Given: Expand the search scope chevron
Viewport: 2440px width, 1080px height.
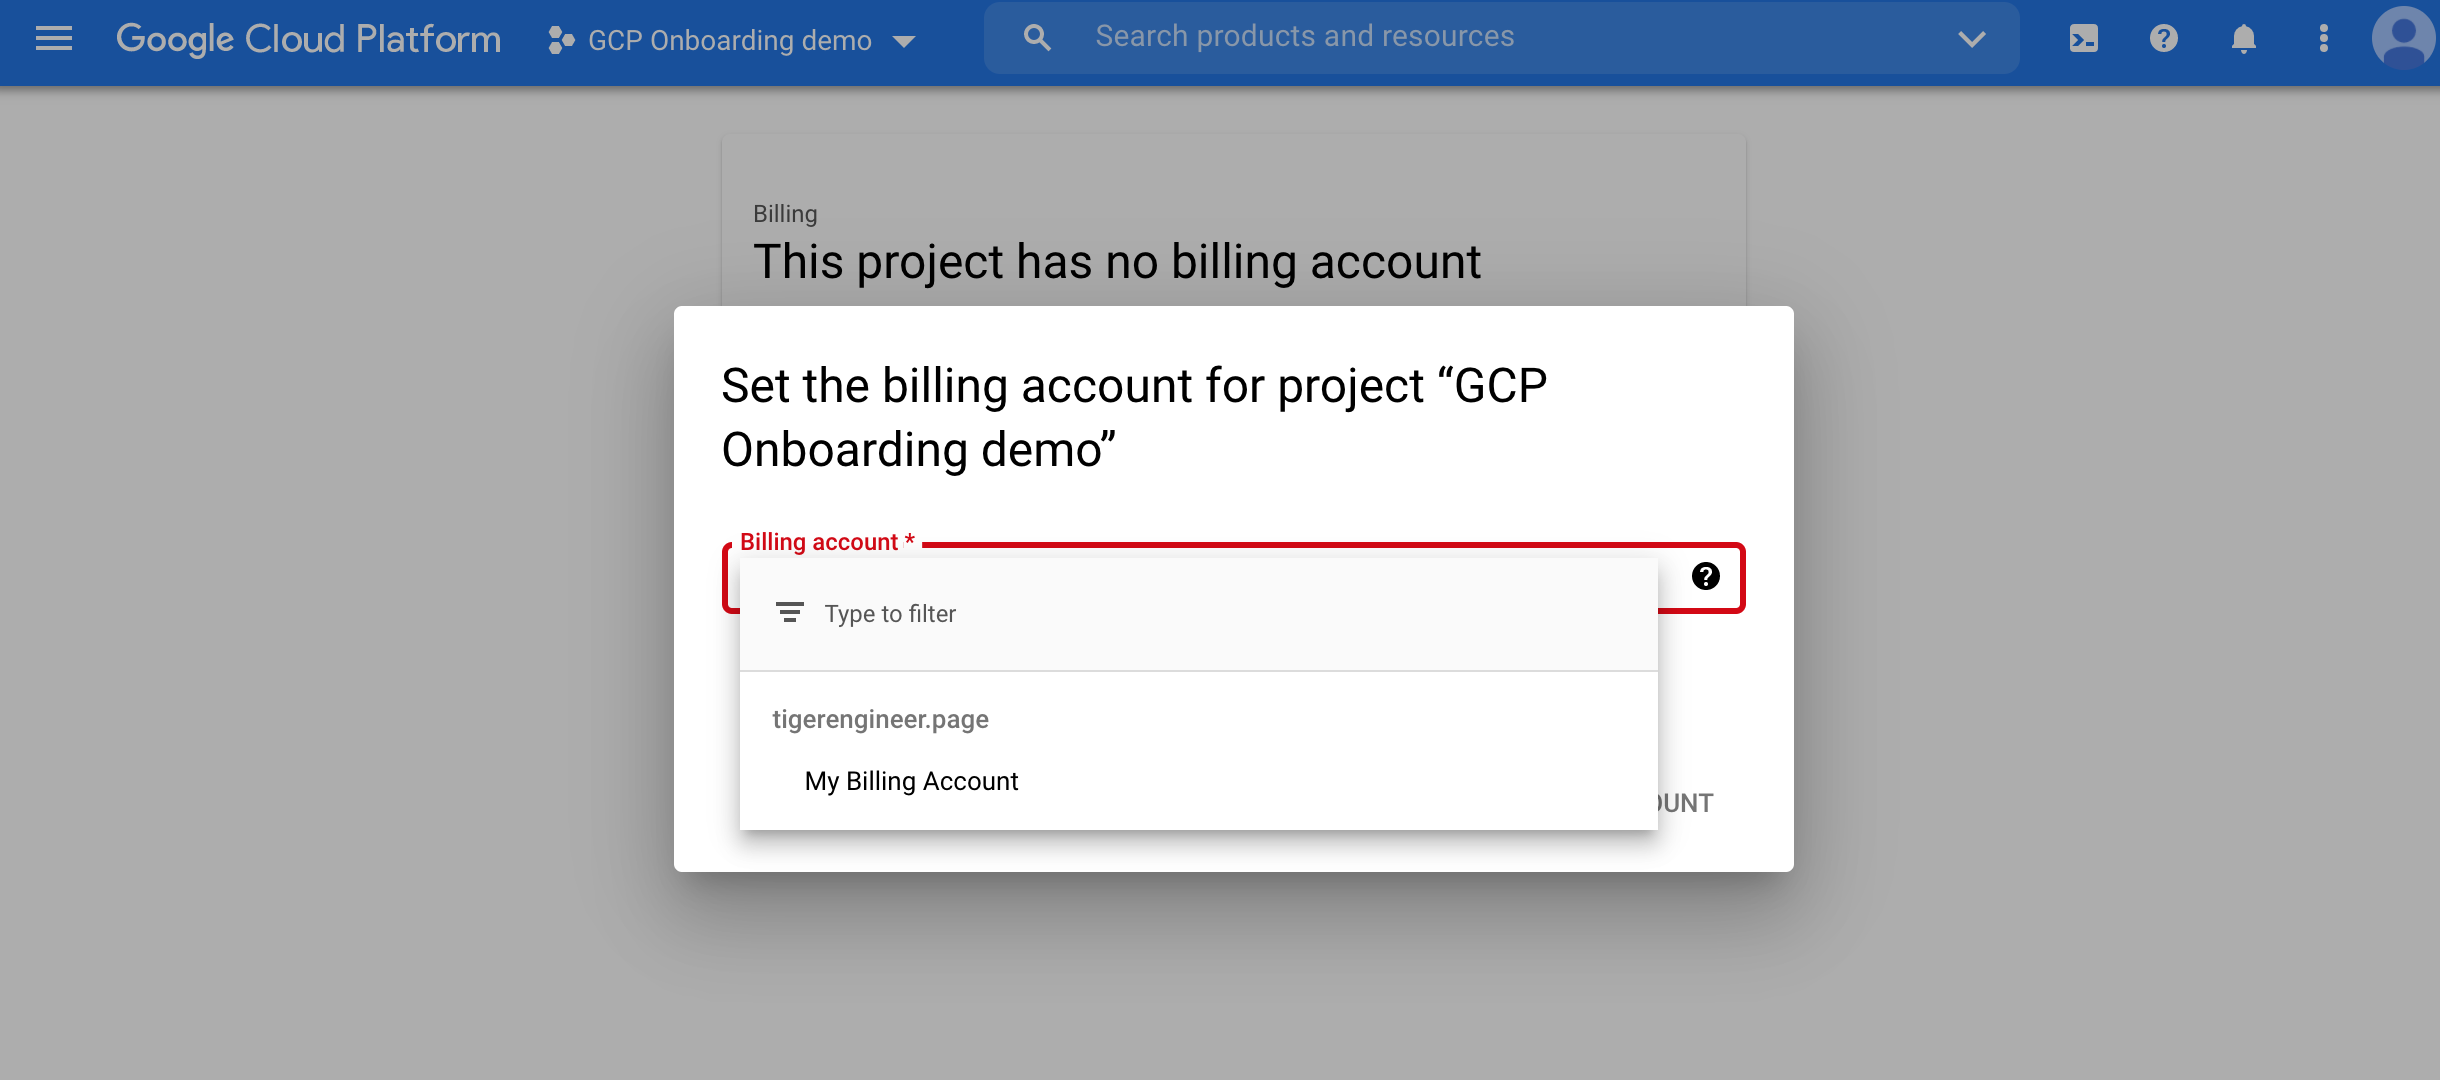Looking at the screenshot, I should click(x=1968, y=39).
